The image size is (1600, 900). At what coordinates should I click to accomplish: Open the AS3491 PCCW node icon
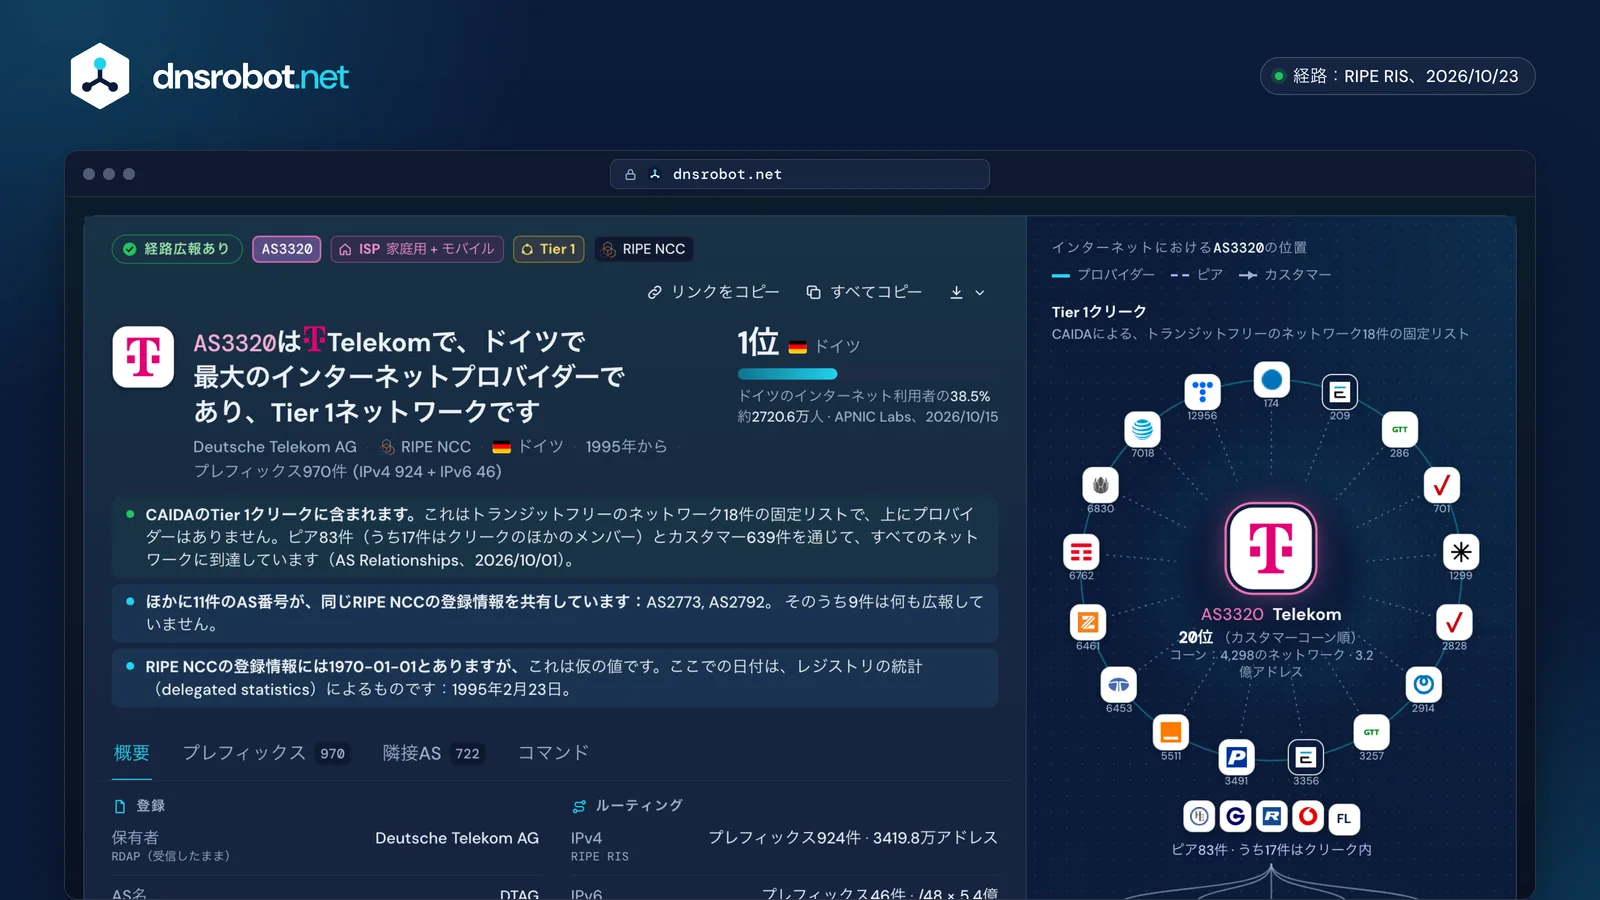click(1236, 757)
